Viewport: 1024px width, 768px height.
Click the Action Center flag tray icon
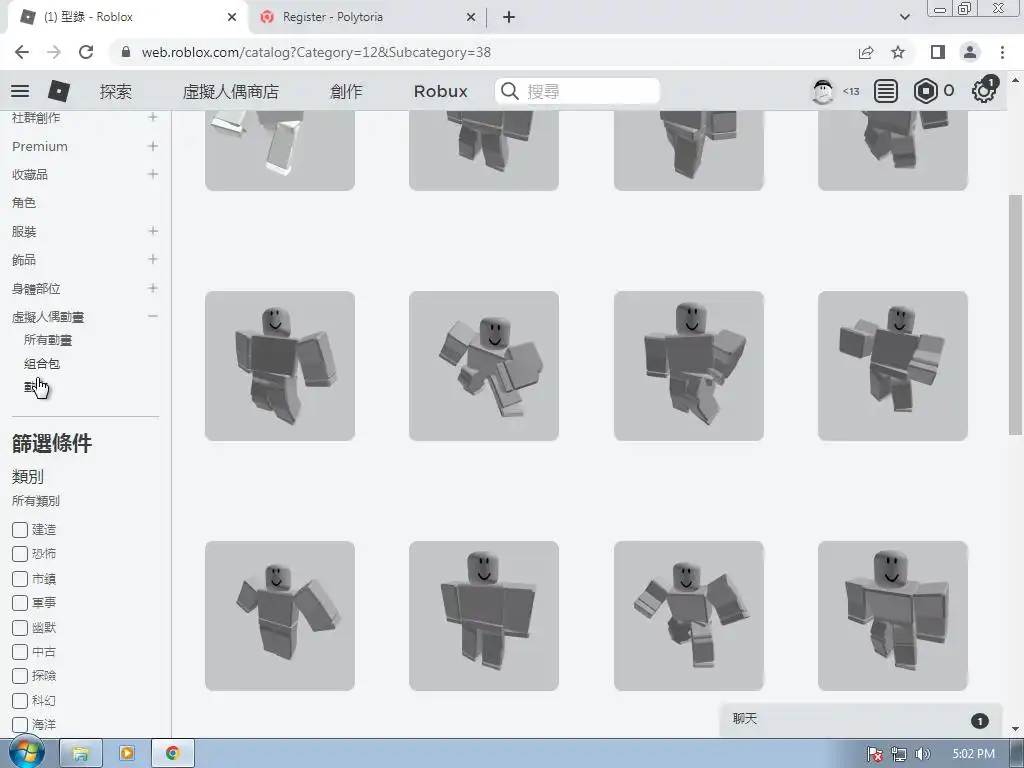pyautogui.click(x=875, y=754)
